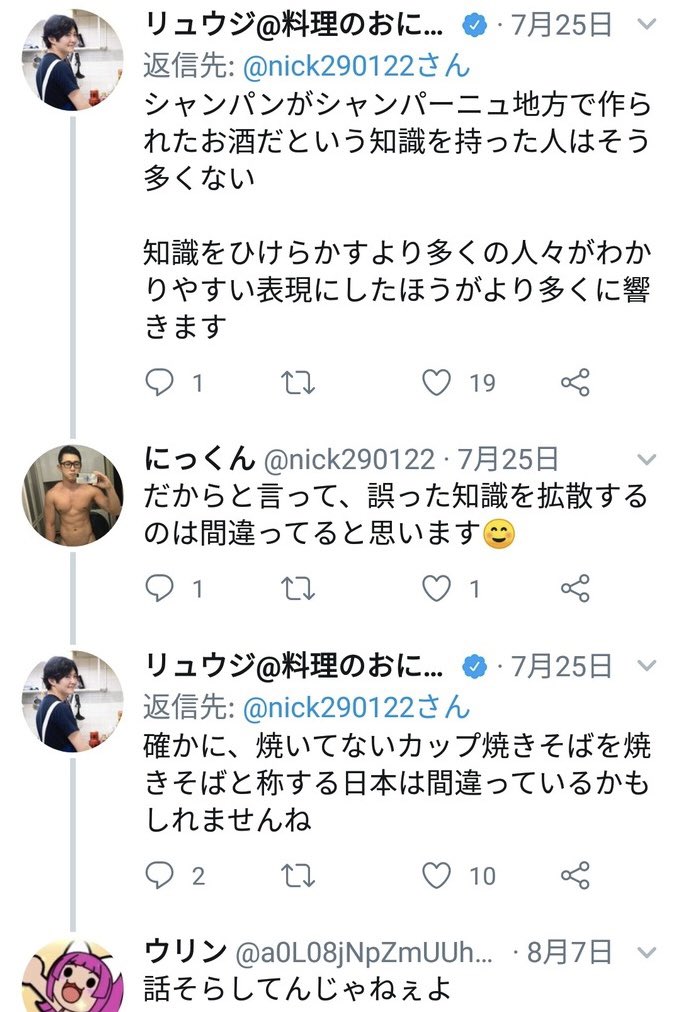Screen dimensions: 678x1012
Task: Like the tweet with 19 likes
Action: click(437, 382)
